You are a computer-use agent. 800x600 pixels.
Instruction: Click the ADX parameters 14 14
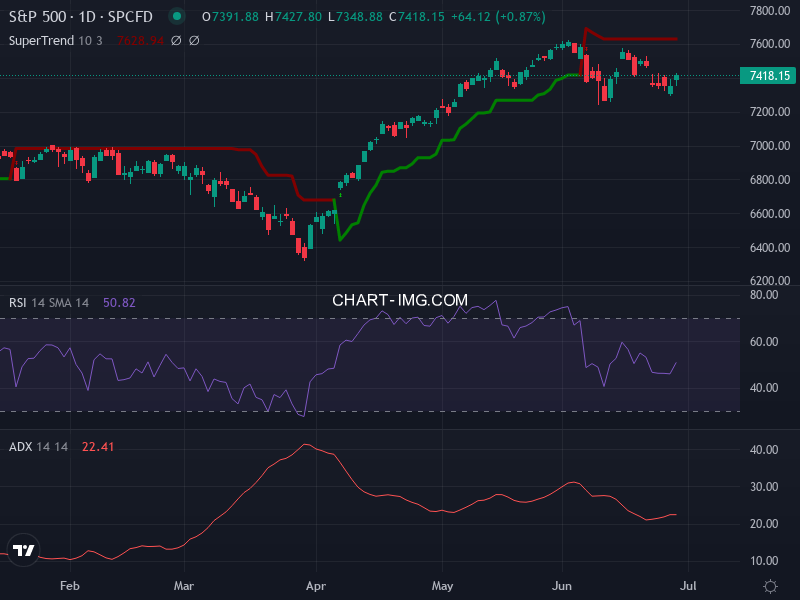coord(52,446)
